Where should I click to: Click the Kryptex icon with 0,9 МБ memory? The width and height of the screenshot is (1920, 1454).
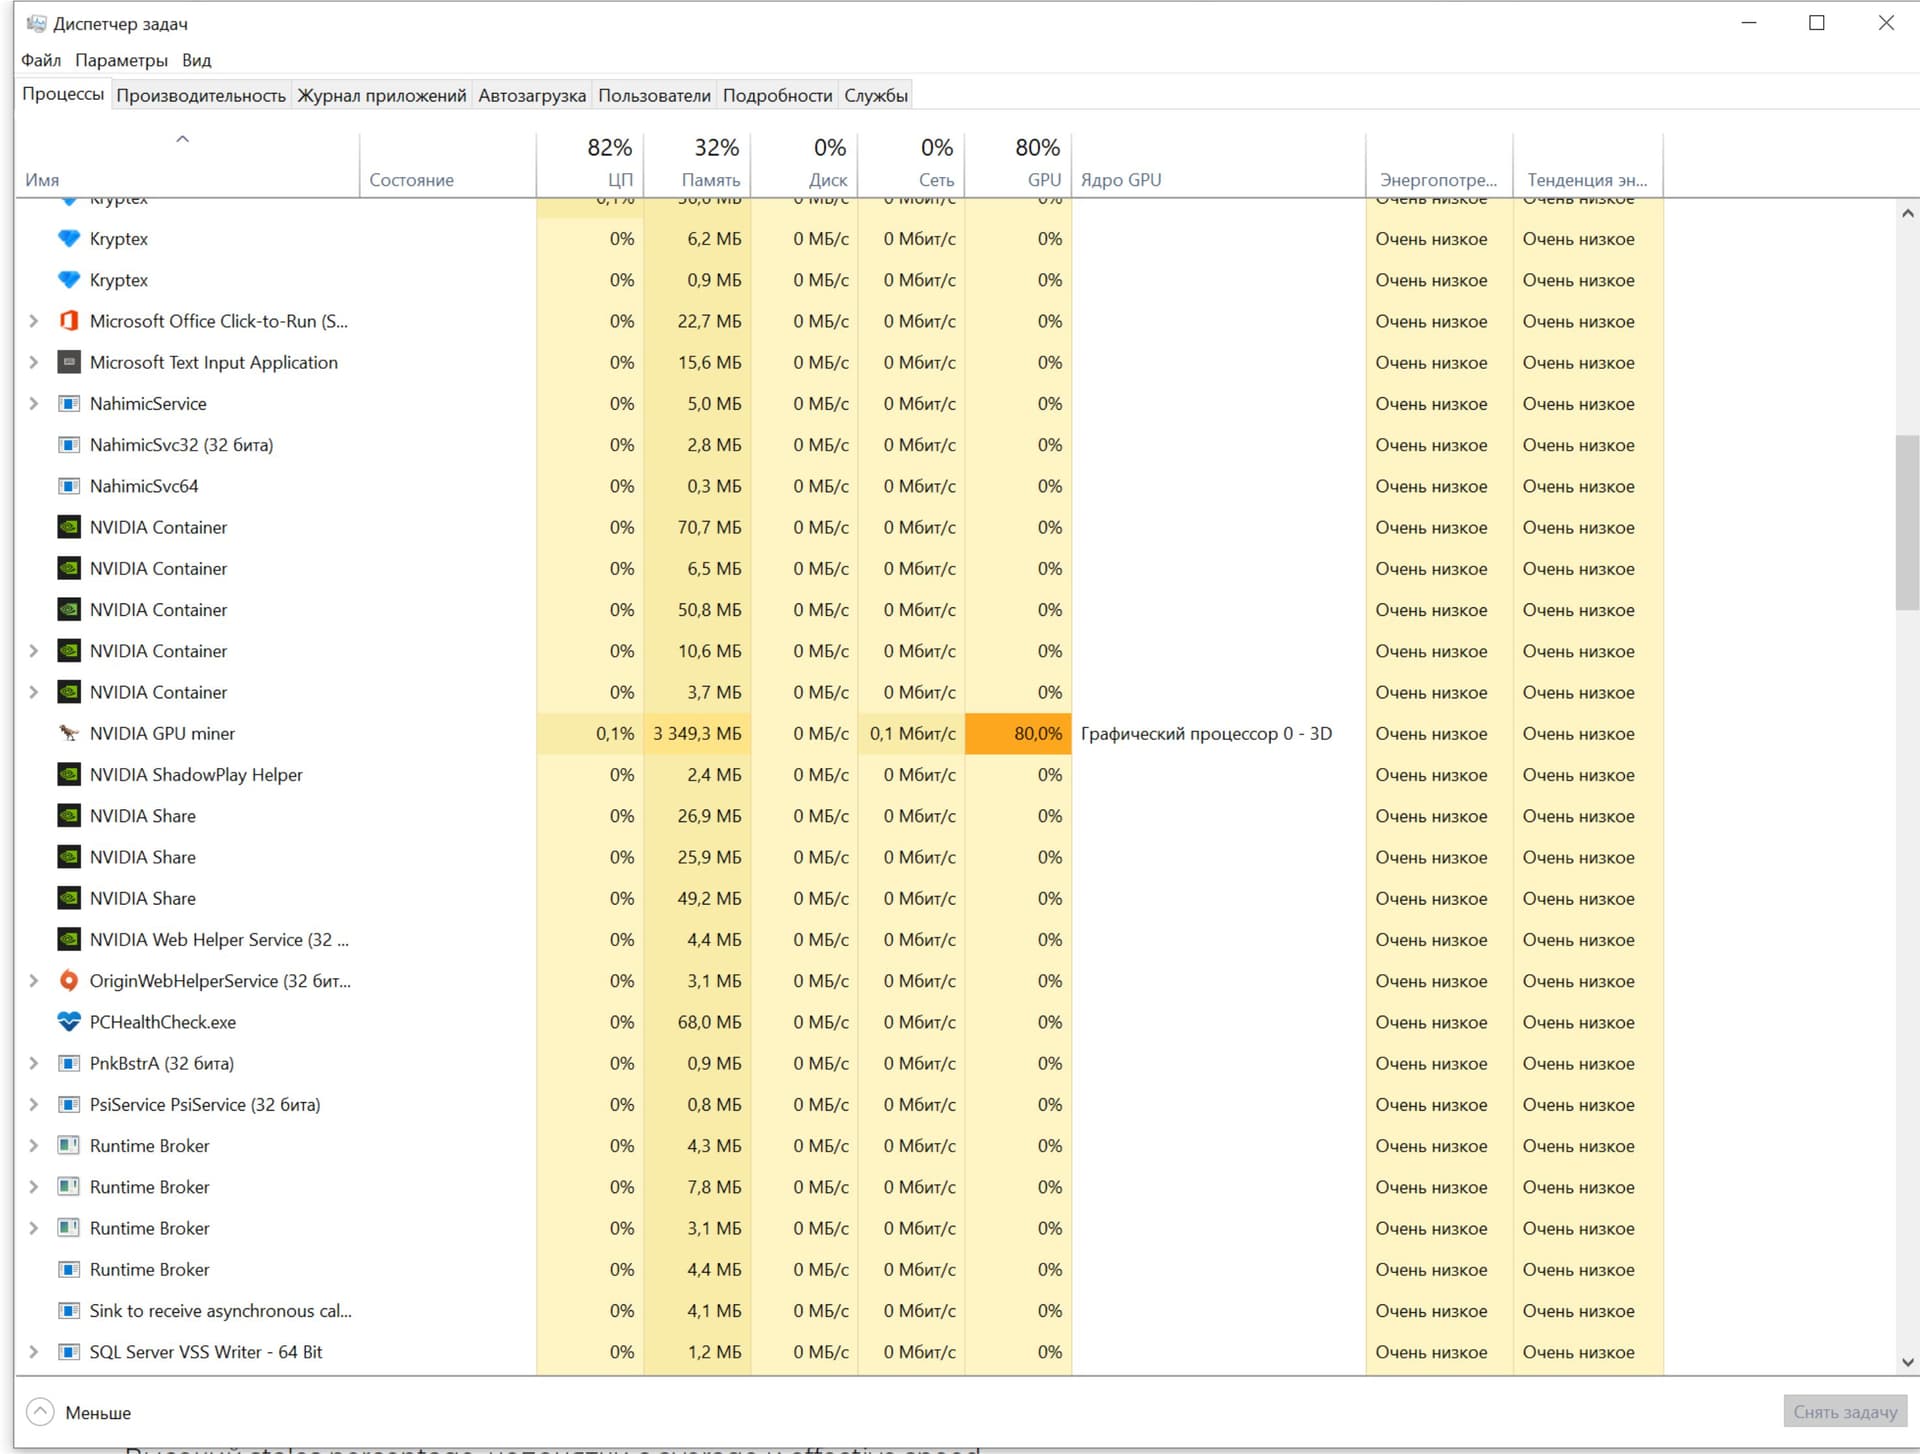(x=69, y=280)
